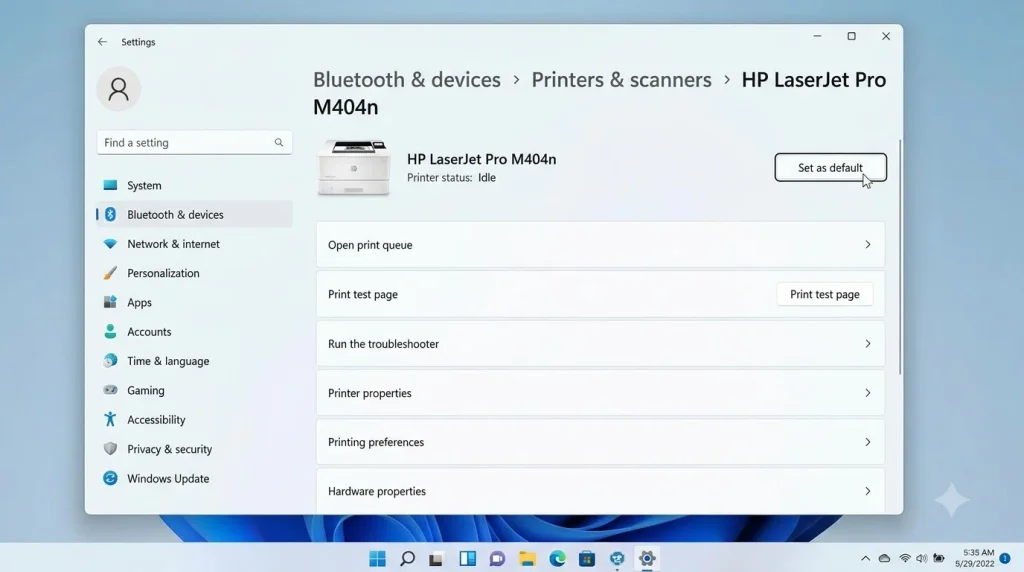Image resolution: width=1024 pixels, height=572 pixels.
Task: Click Set as default button
Action: coord(830,168)
